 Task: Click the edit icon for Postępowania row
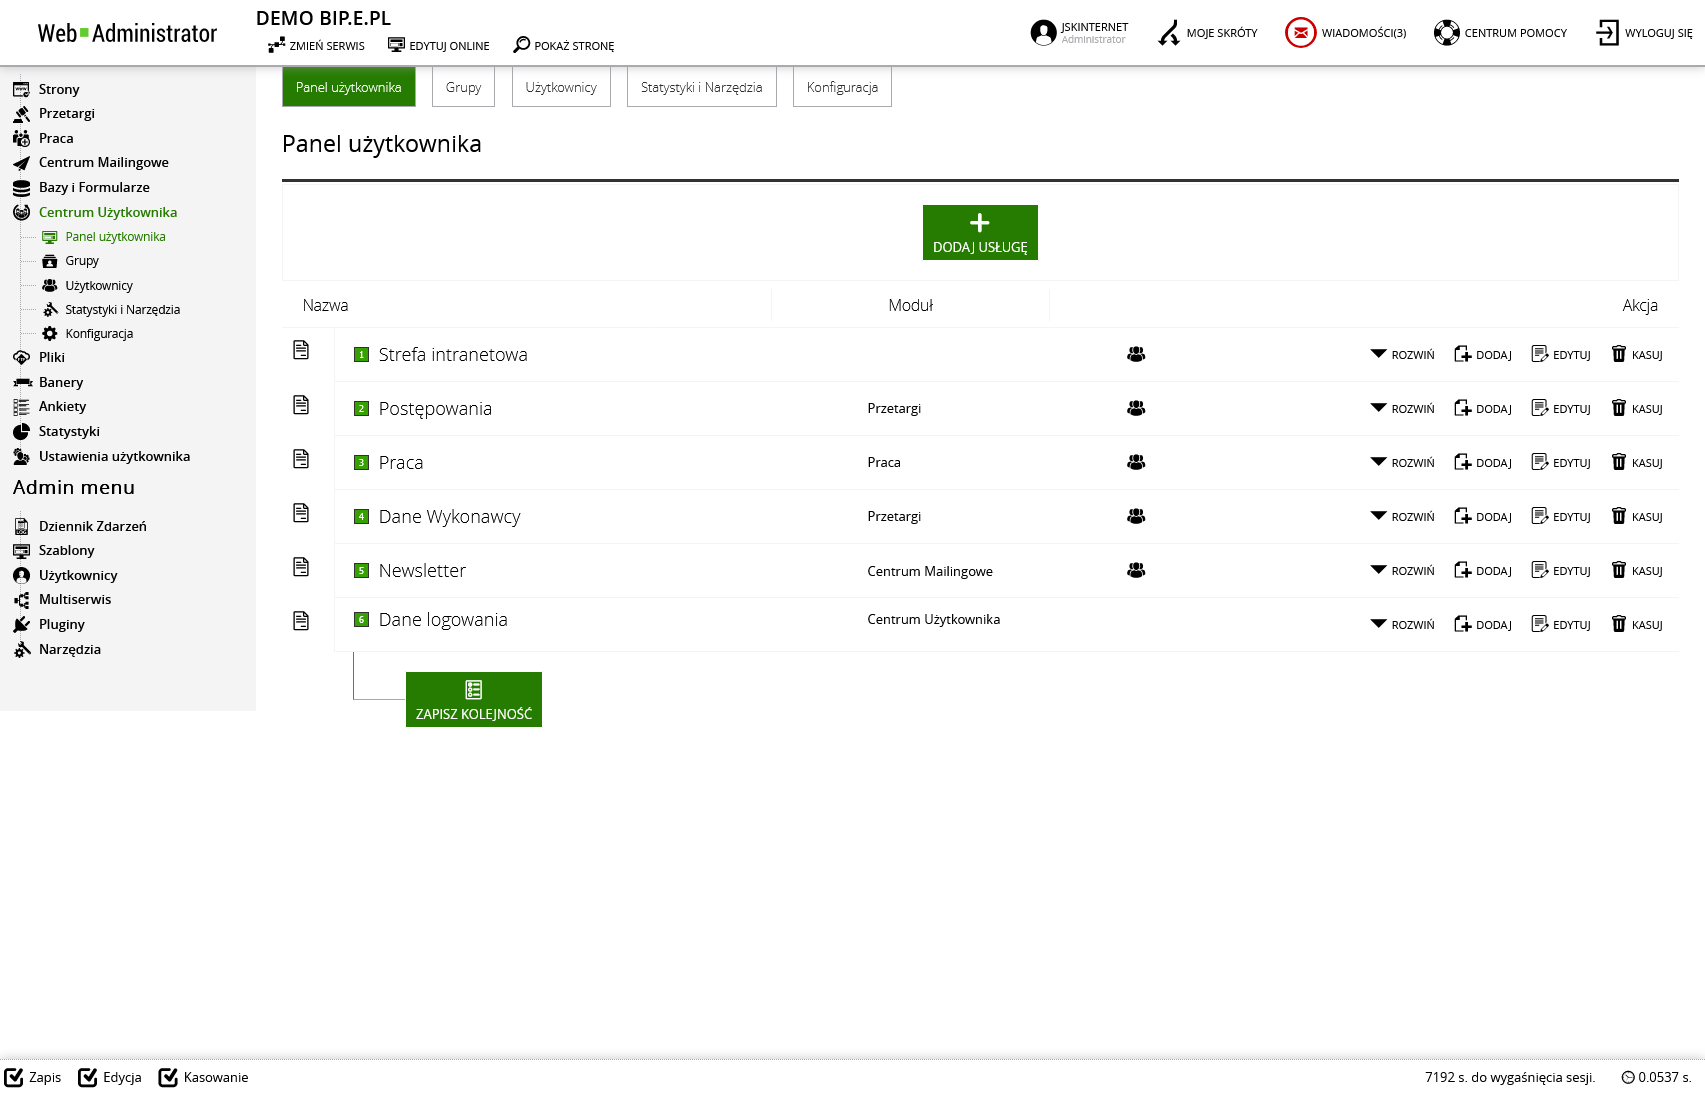coord(1539,408)
